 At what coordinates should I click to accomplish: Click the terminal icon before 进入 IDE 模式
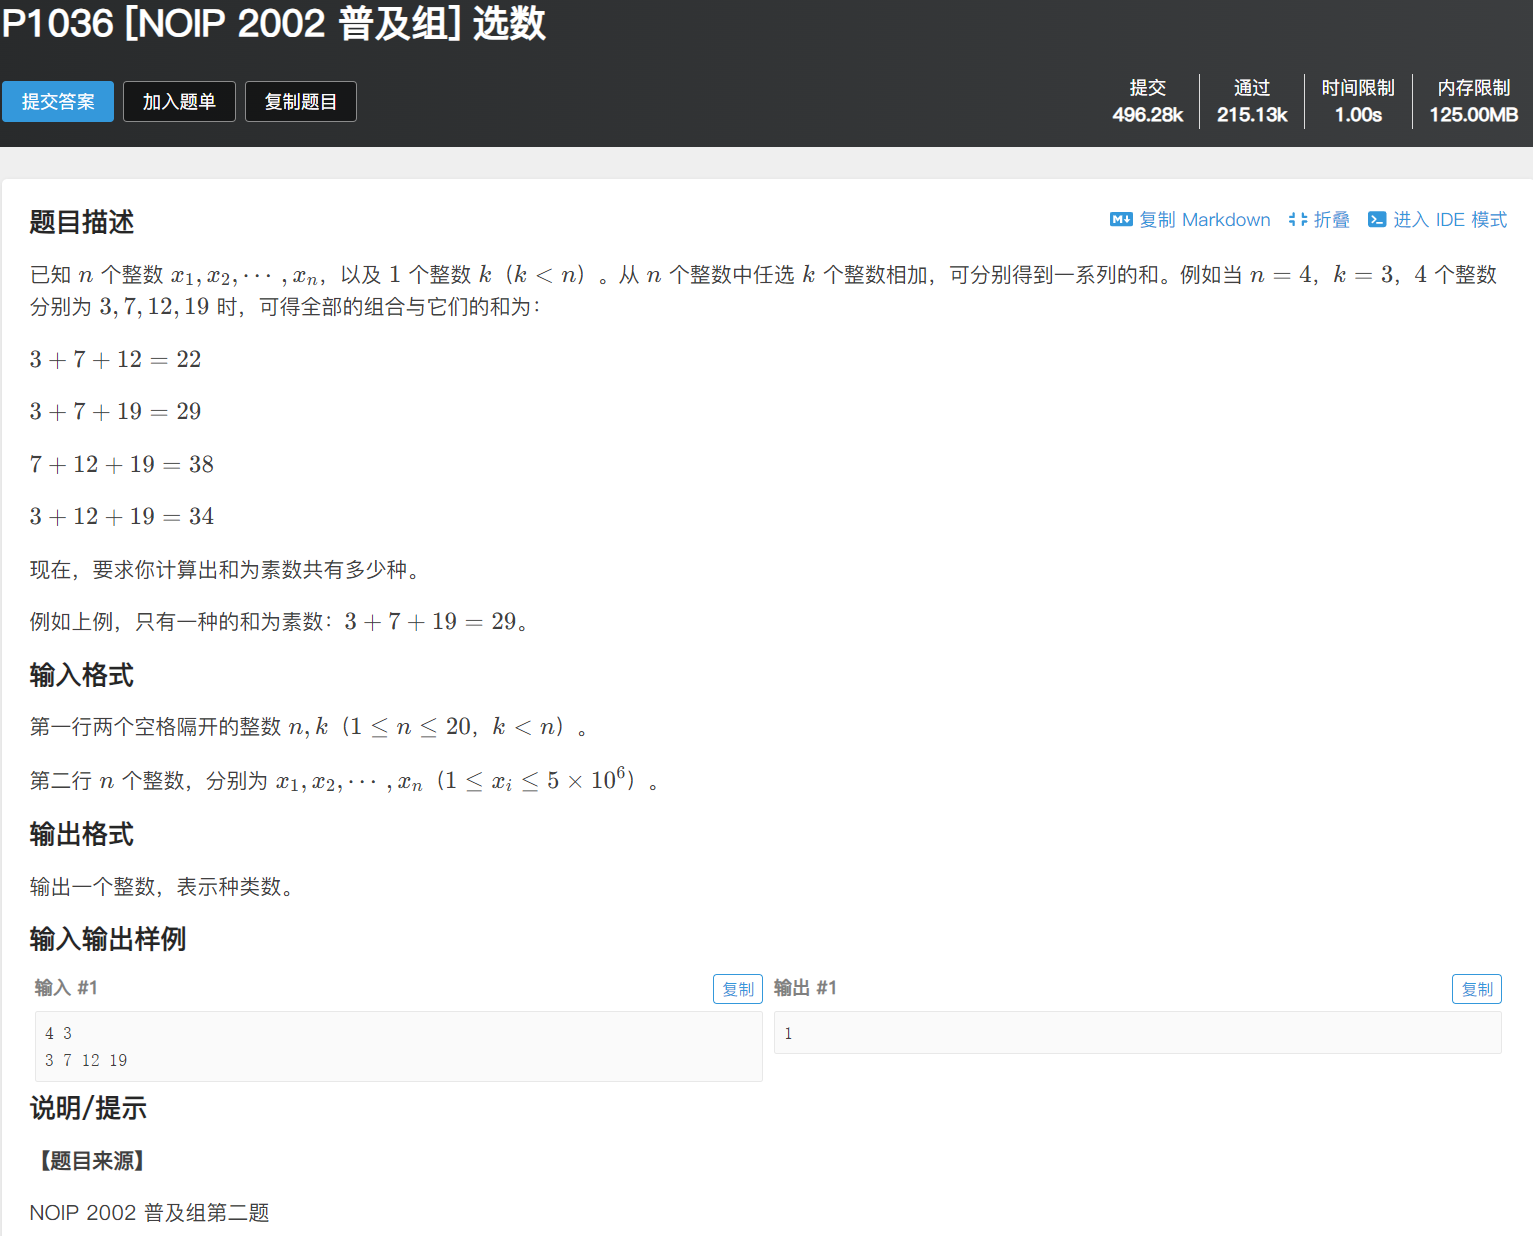1377,220
